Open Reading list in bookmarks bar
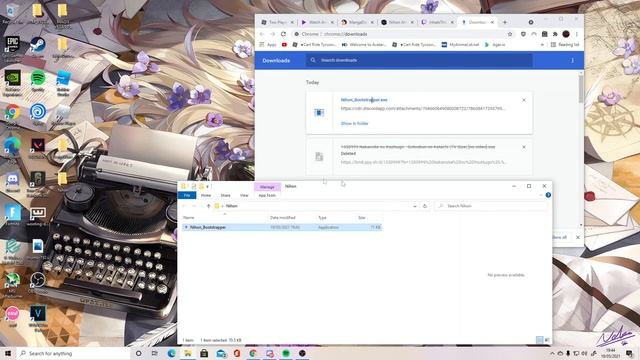Image resolution: width=640 pixels, height=360 pixels. pyautogui.click(x=565, y=45)
